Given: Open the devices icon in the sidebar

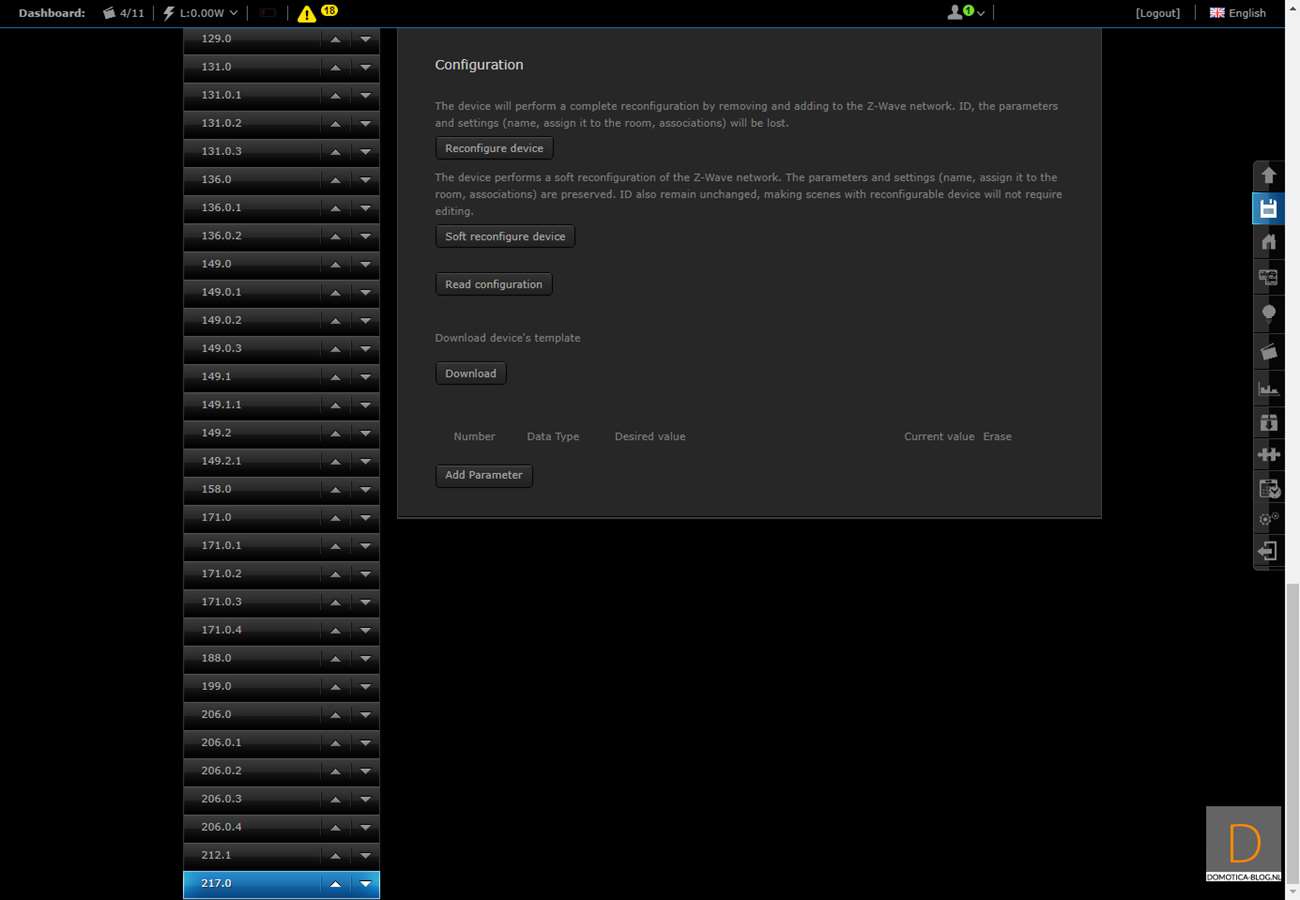Looking at the screenshot, I should [x=1268, y=277].
